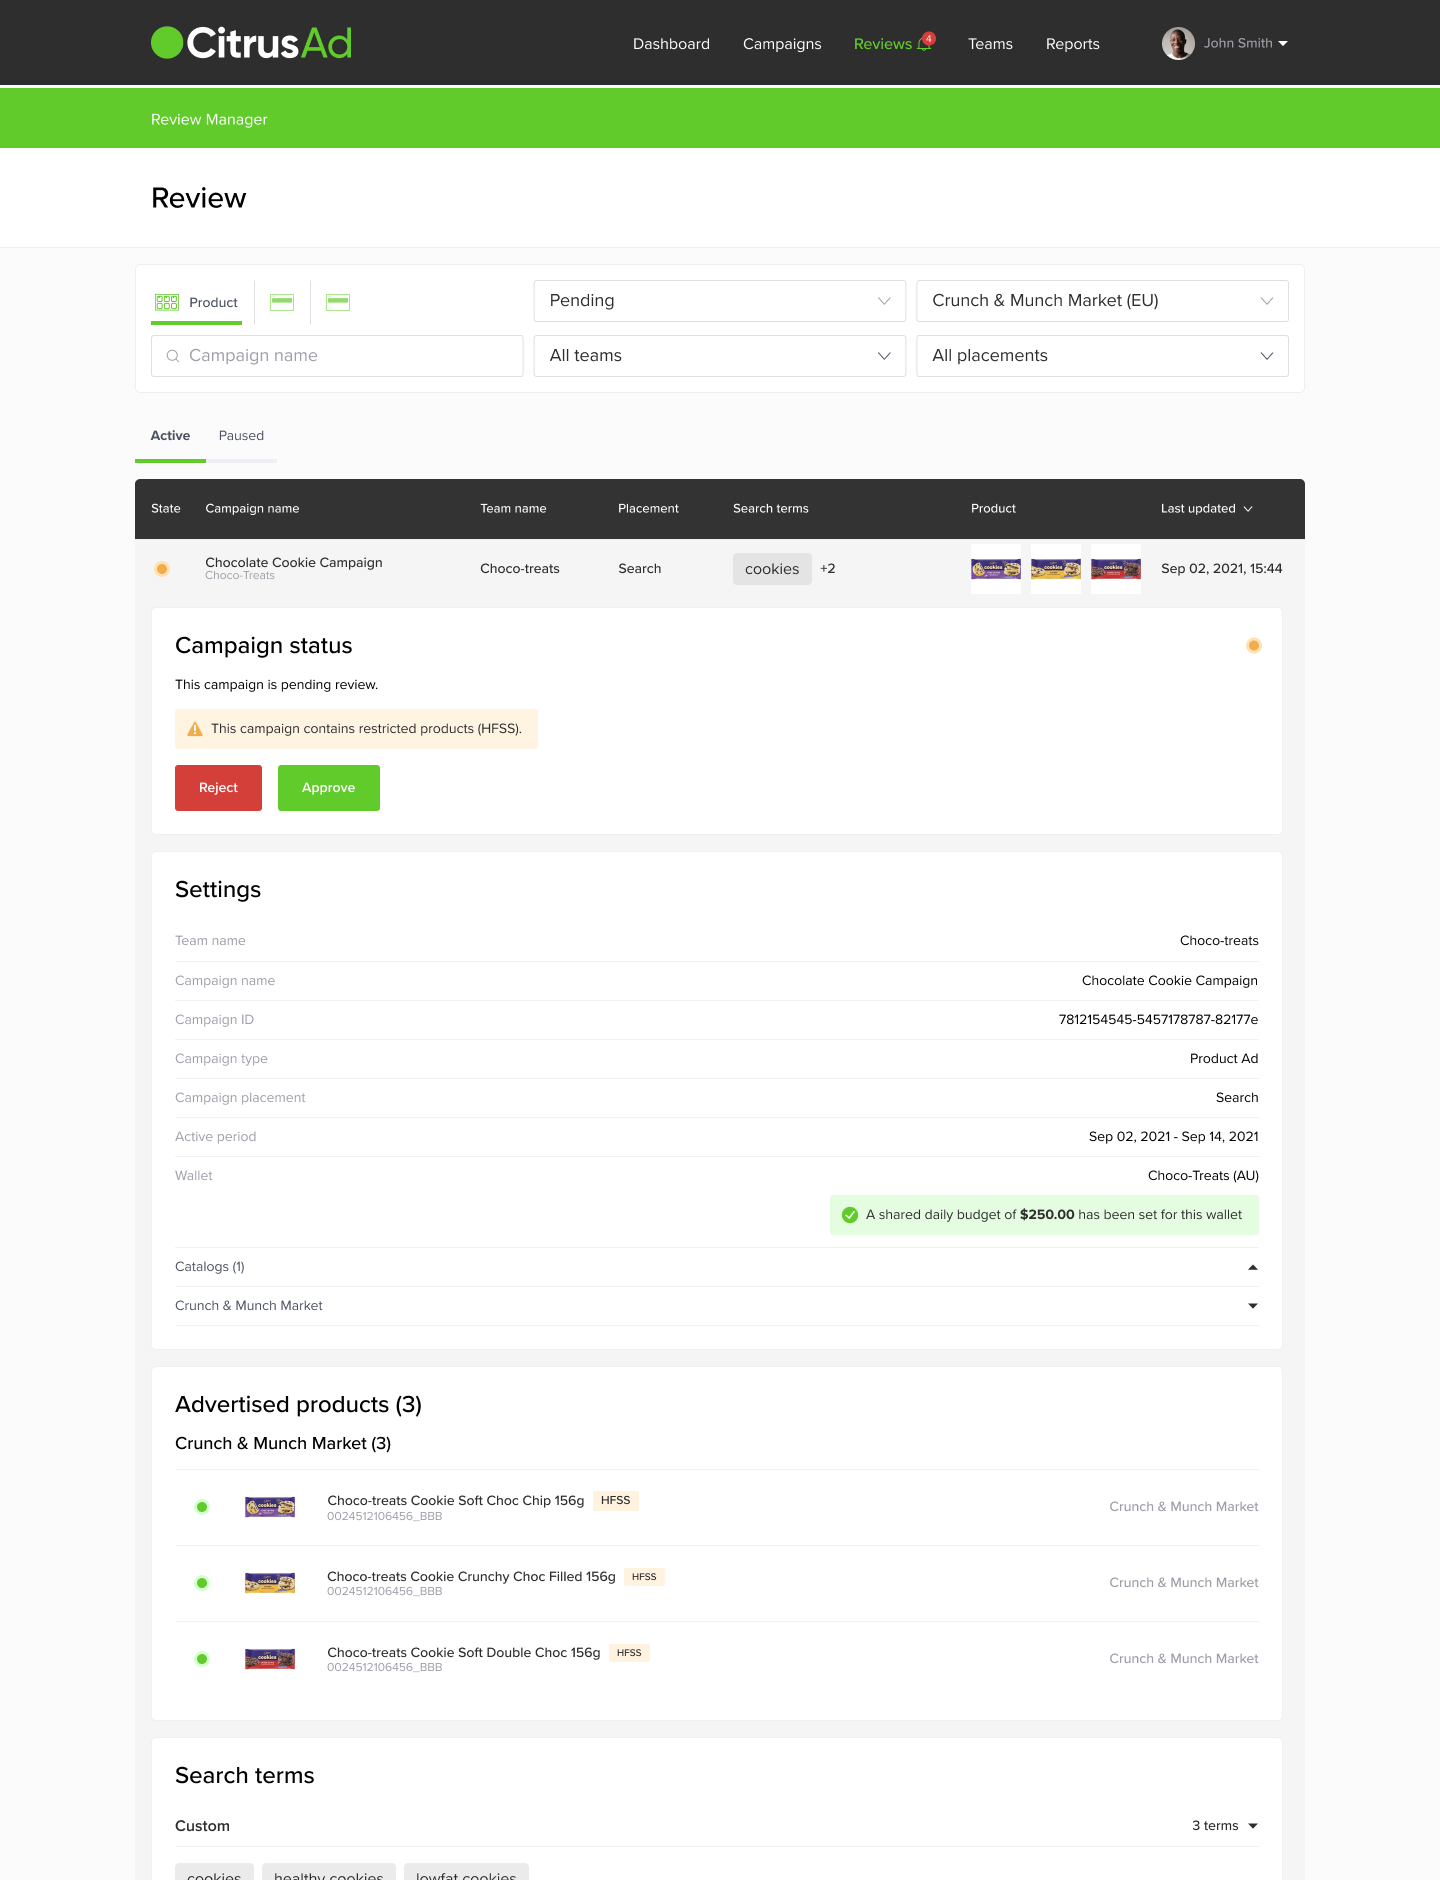Approve the pending campaign
The width and height of the screenshot is (1440, 1880).
coord(329,788)
